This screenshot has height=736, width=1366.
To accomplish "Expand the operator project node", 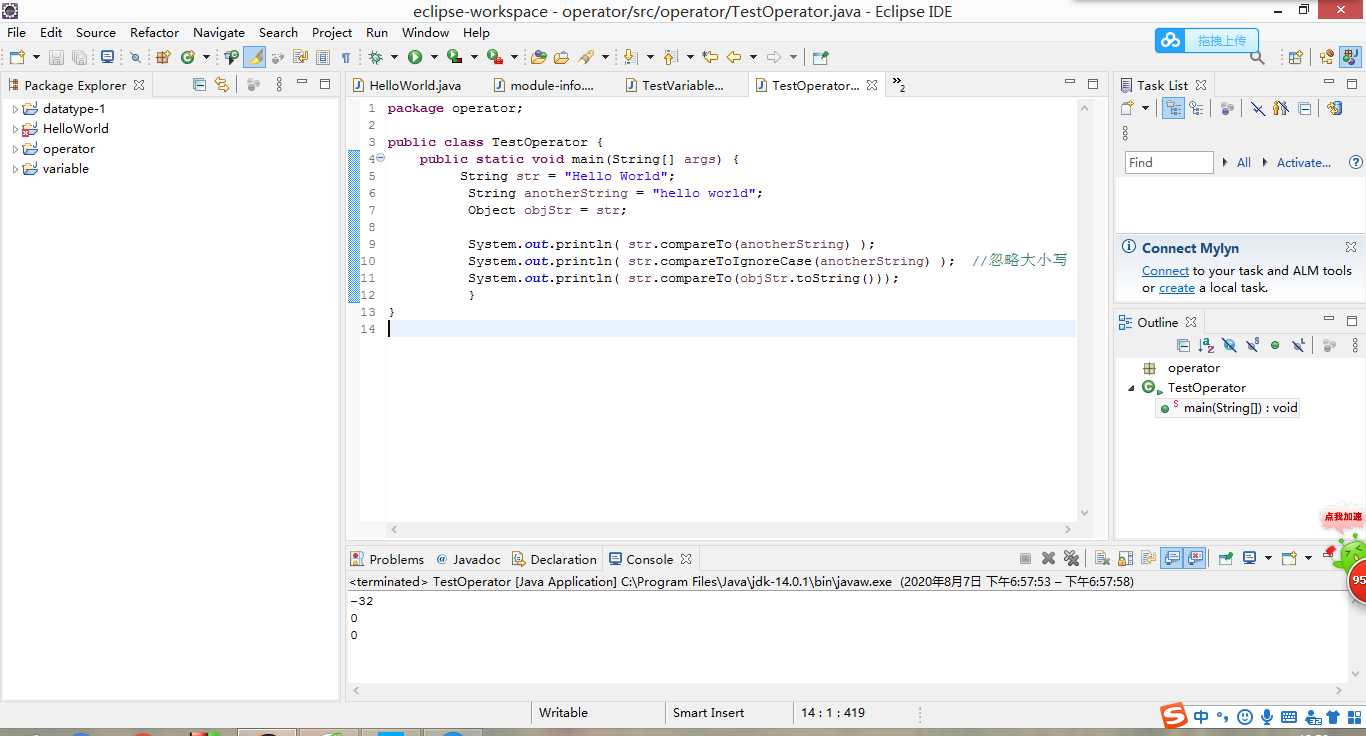I will [14, 149].
